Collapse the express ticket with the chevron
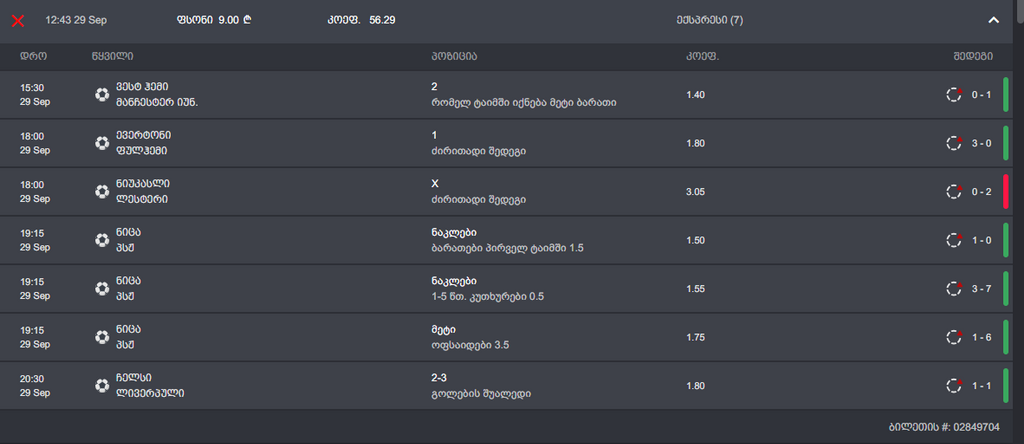This screenshot has width=1024, height=444. (993, 20)
